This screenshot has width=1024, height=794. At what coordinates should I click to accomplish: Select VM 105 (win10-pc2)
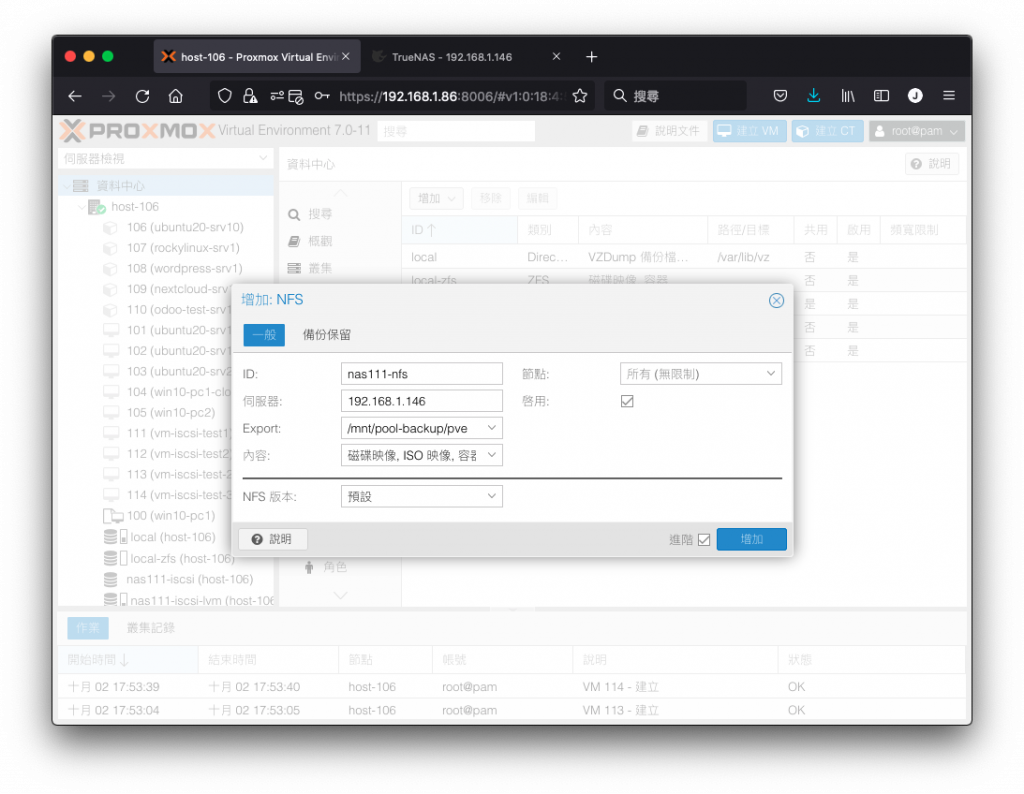170,413
